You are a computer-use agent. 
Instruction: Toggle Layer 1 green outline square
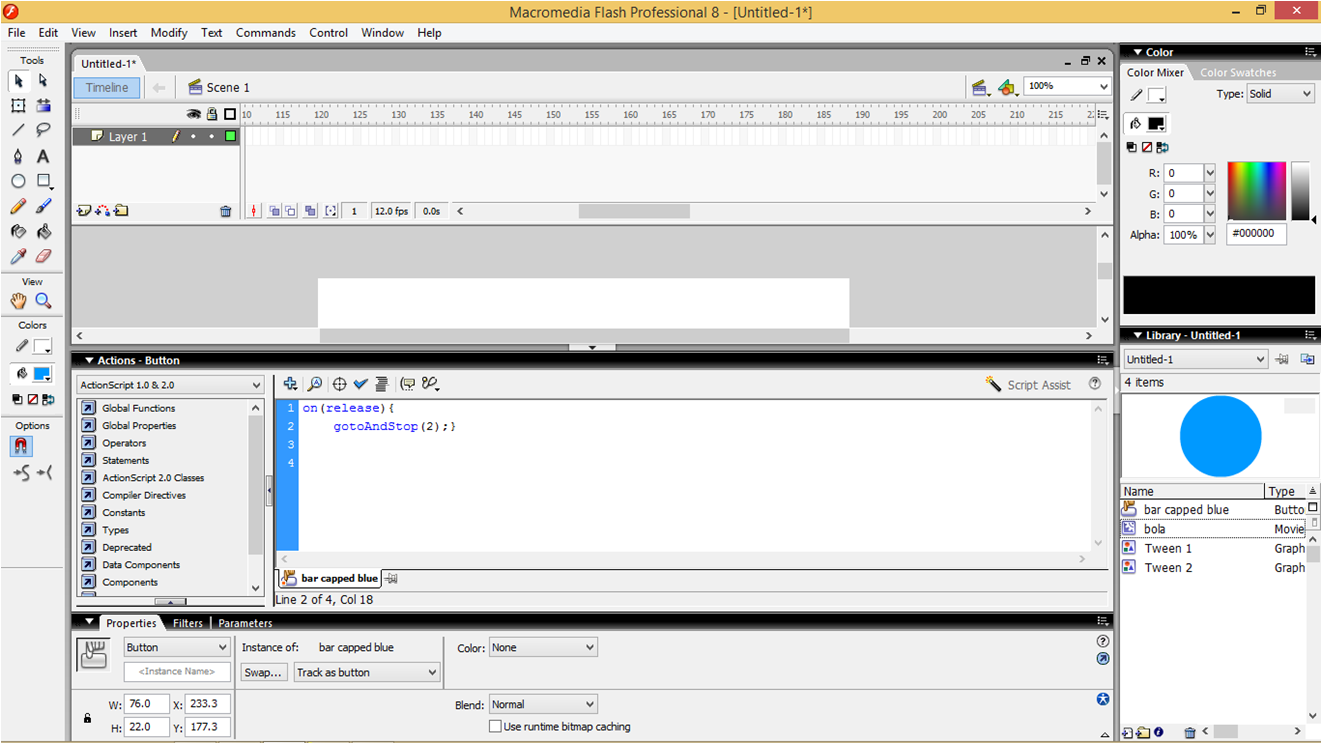pyautogui.click(x=230, y=137)
